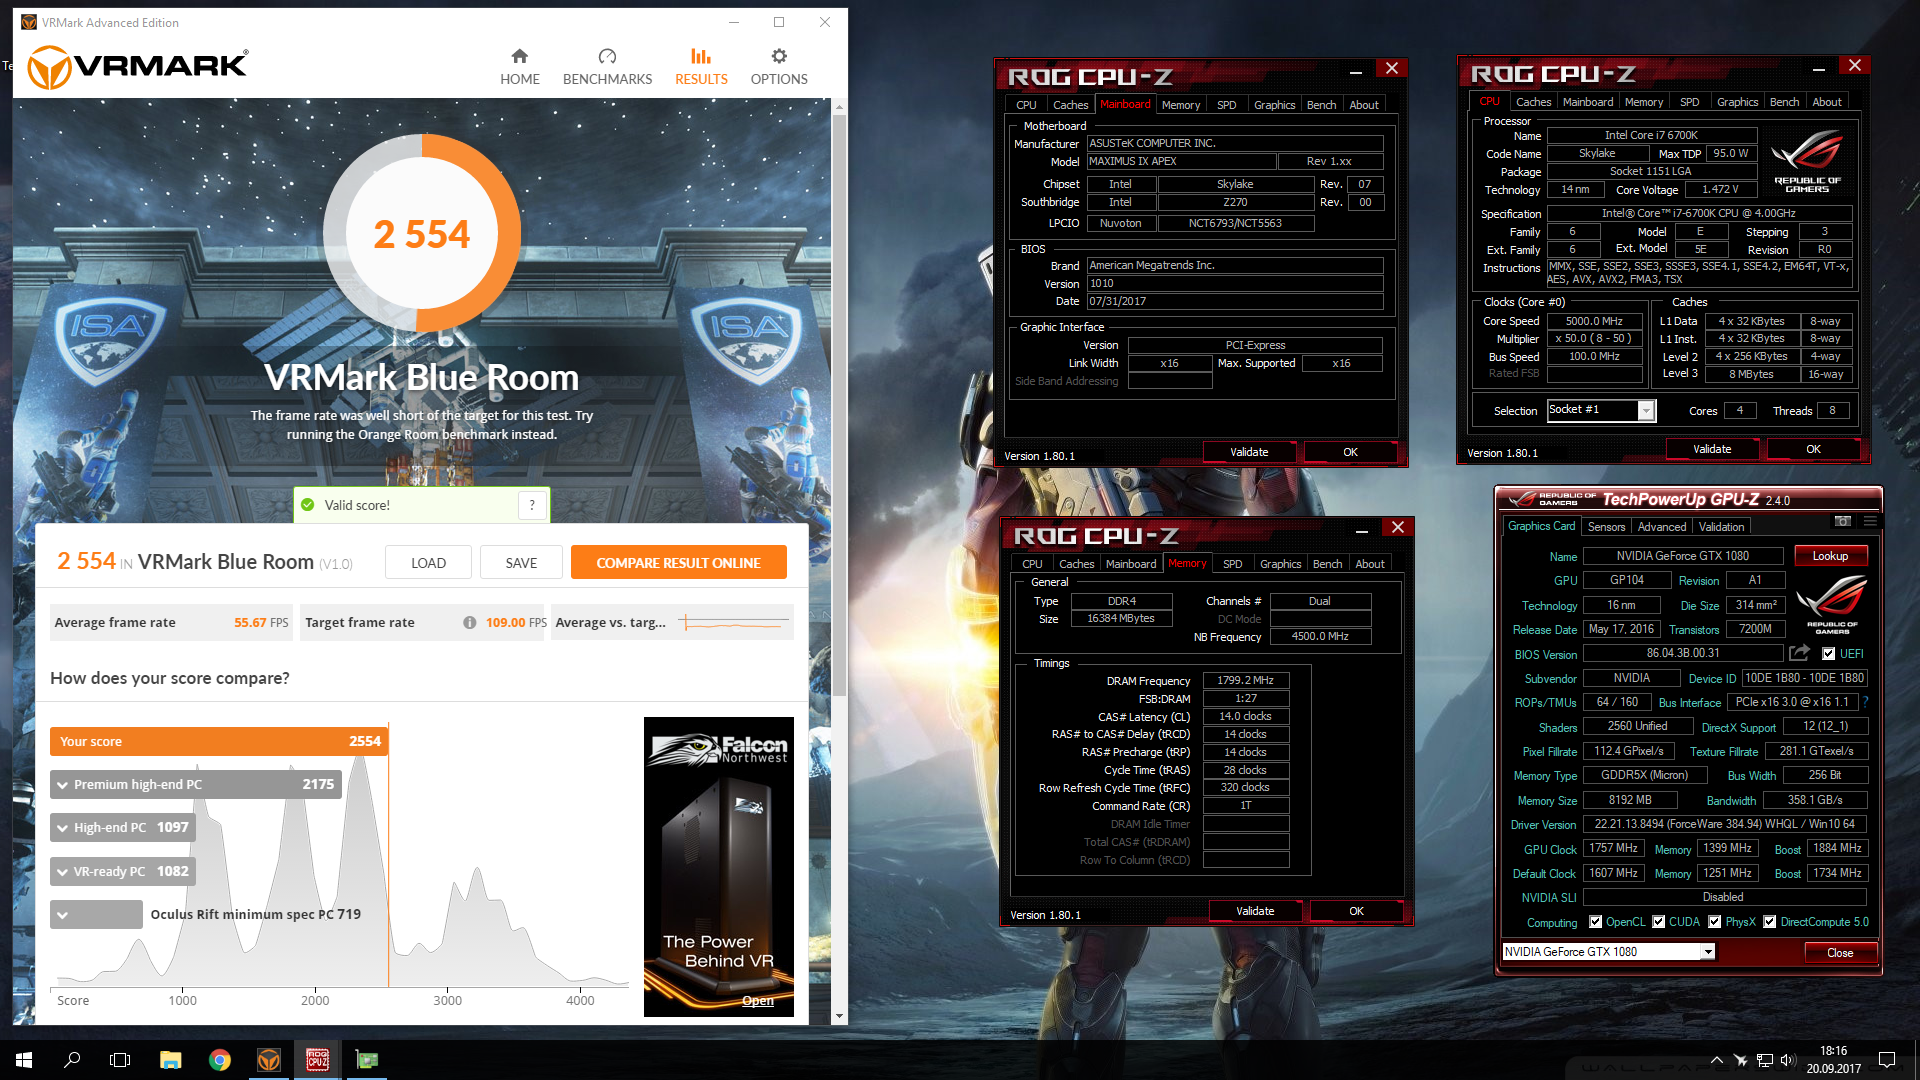Open Bench tab in the CPU-Z Motherboard window
The image size is (1920, 1080).
point(1321,105)
